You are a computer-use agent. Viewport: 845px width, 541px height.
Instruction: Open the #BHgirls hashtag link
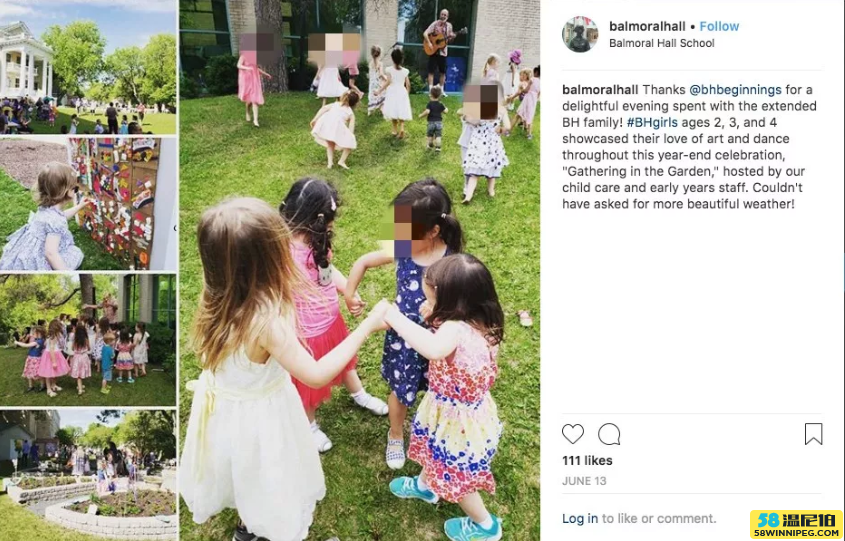pyautogui.click(x=652, y=122)
